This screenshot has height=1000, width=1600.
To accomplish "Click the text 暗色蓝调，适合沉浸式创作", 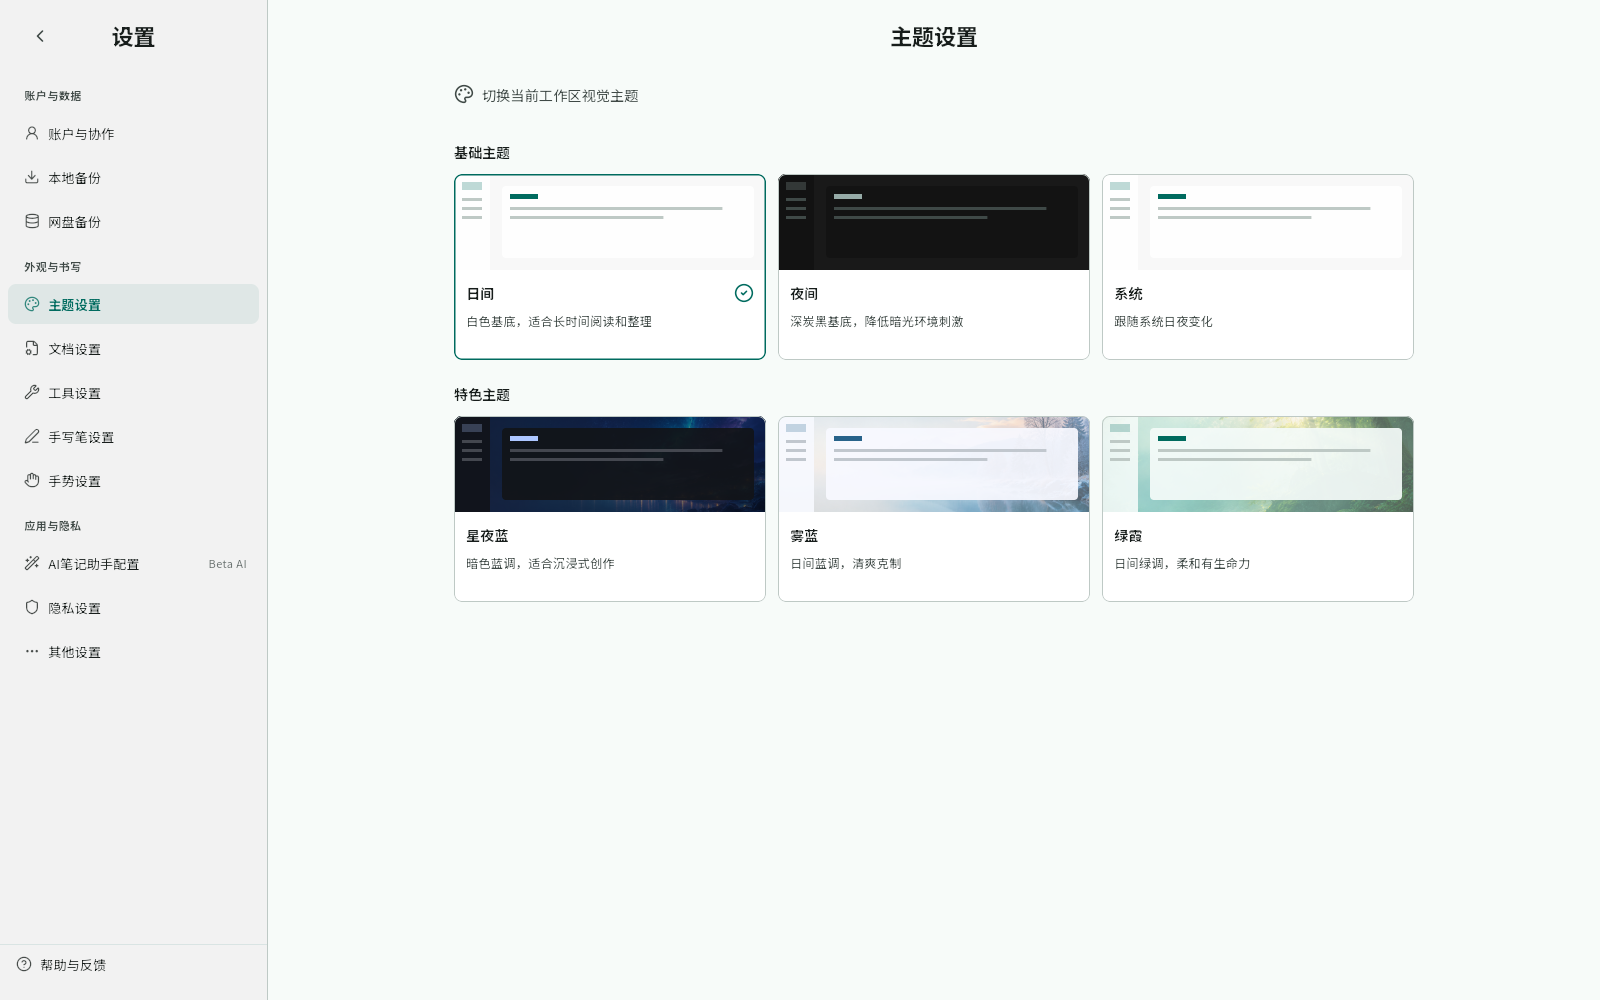I will (x=540, y=563).
